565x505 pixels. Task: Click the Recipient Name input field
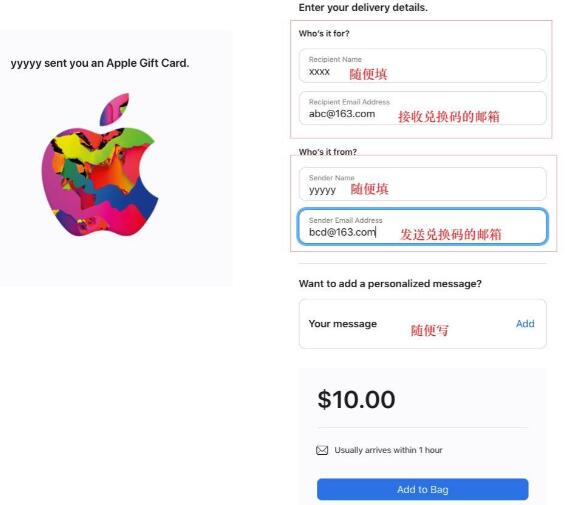click(422, 66)
